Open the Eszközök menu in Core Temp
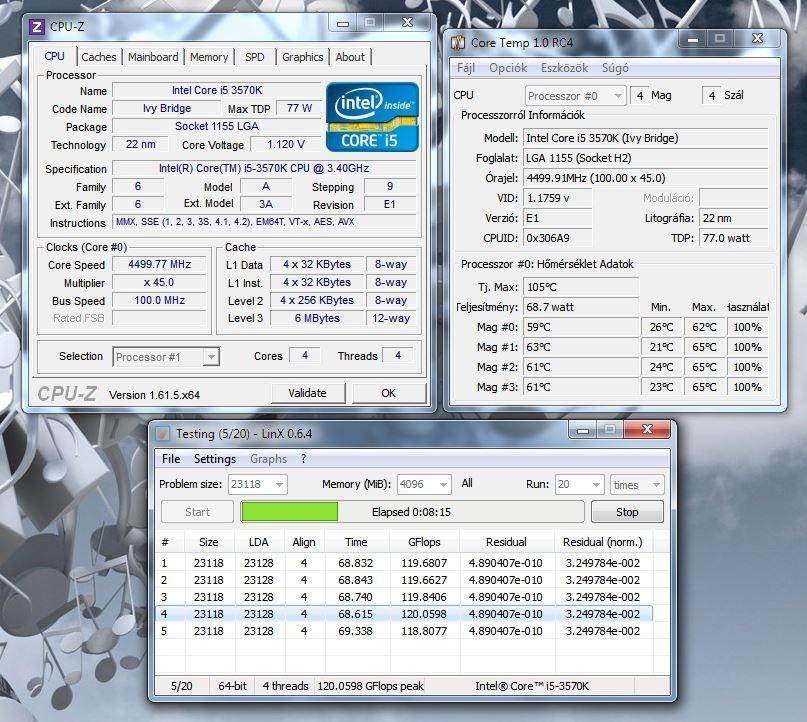This screenshot has width=807, height=722. [x=564, y=68]
